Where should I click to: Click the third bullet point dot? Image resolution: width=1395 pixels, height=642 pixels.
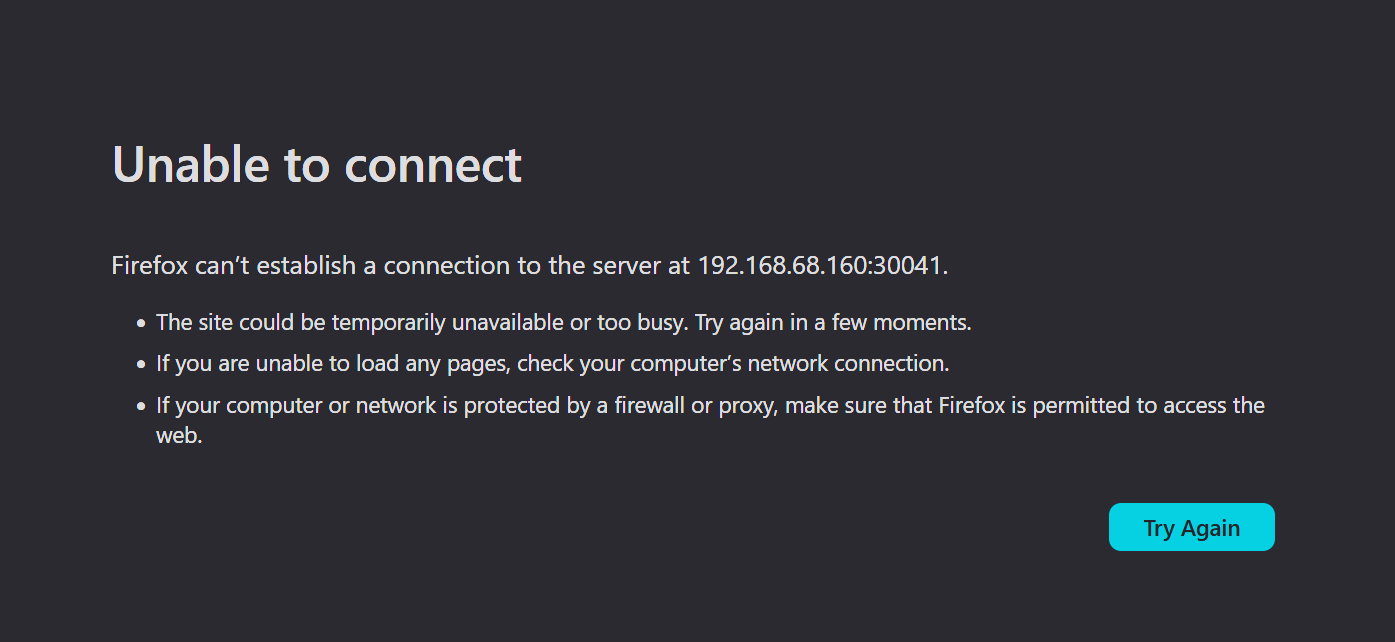[141, 407]
